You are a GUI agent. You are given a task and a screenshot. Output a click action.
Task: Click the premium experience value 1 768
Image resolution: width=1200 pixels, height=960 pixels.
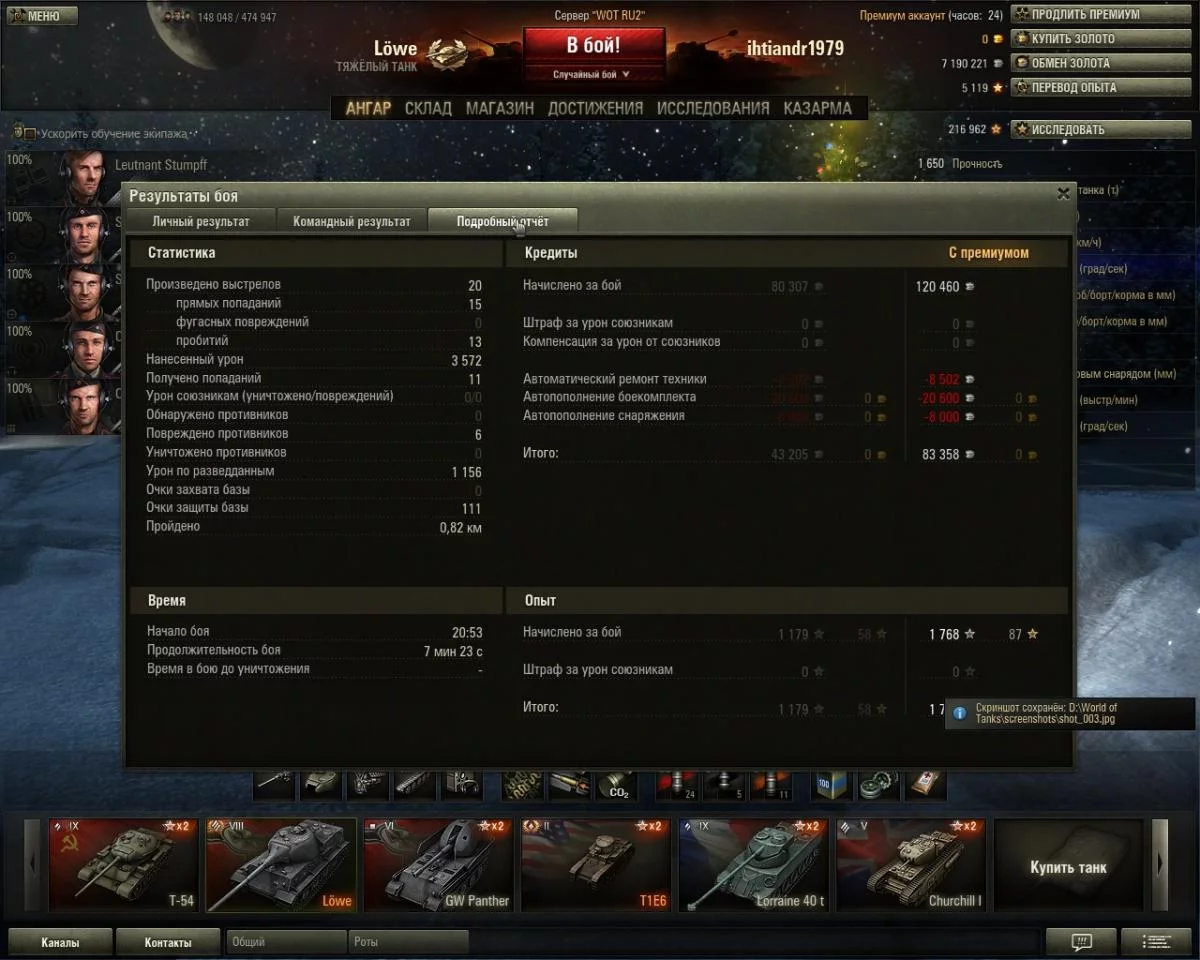pos(943,634)
